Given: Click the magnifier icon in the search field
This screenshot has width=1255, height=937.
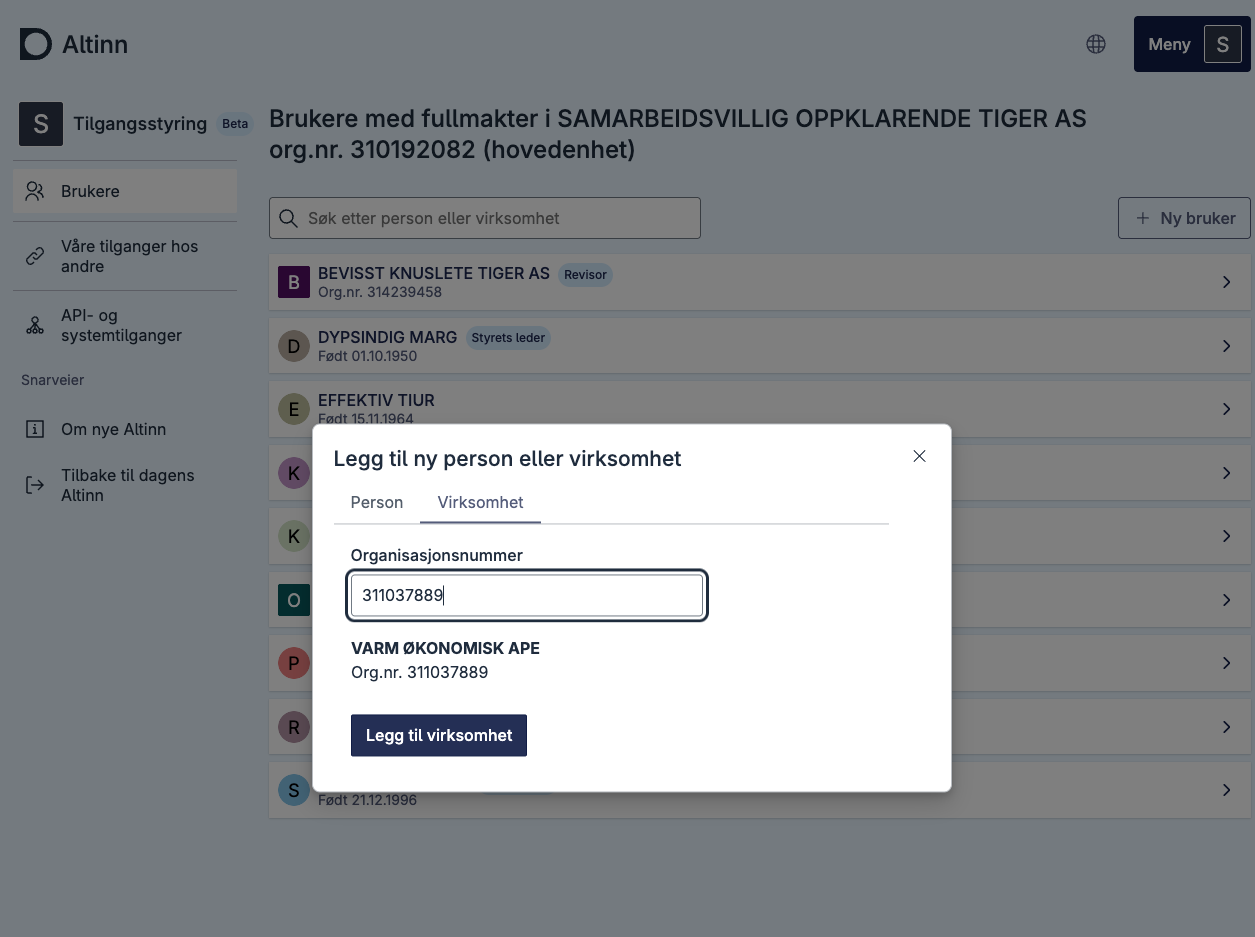Looking at the screenshot, I should 288,218.
